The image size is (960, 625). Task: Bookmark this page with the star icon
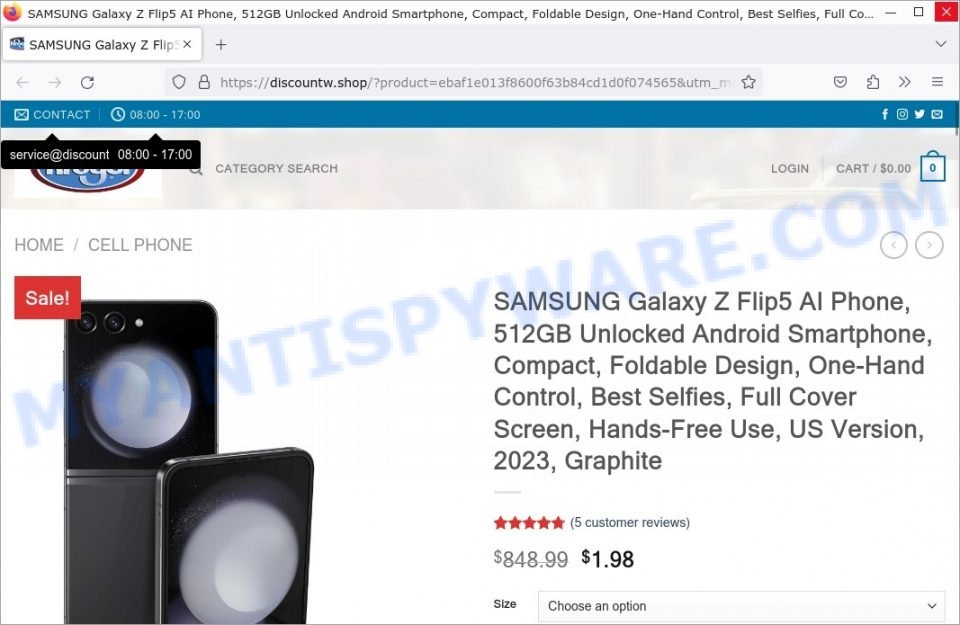click(748, 82)
